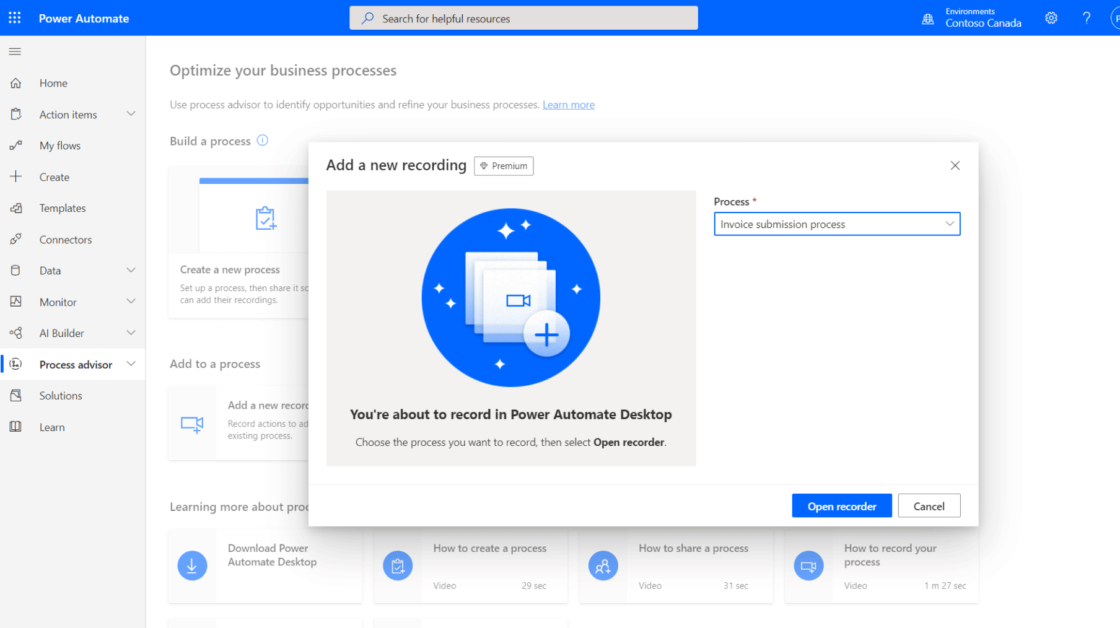
Task: Open the app launcher waffle icon
Action: pyautogui.click(x=15, y=18)
